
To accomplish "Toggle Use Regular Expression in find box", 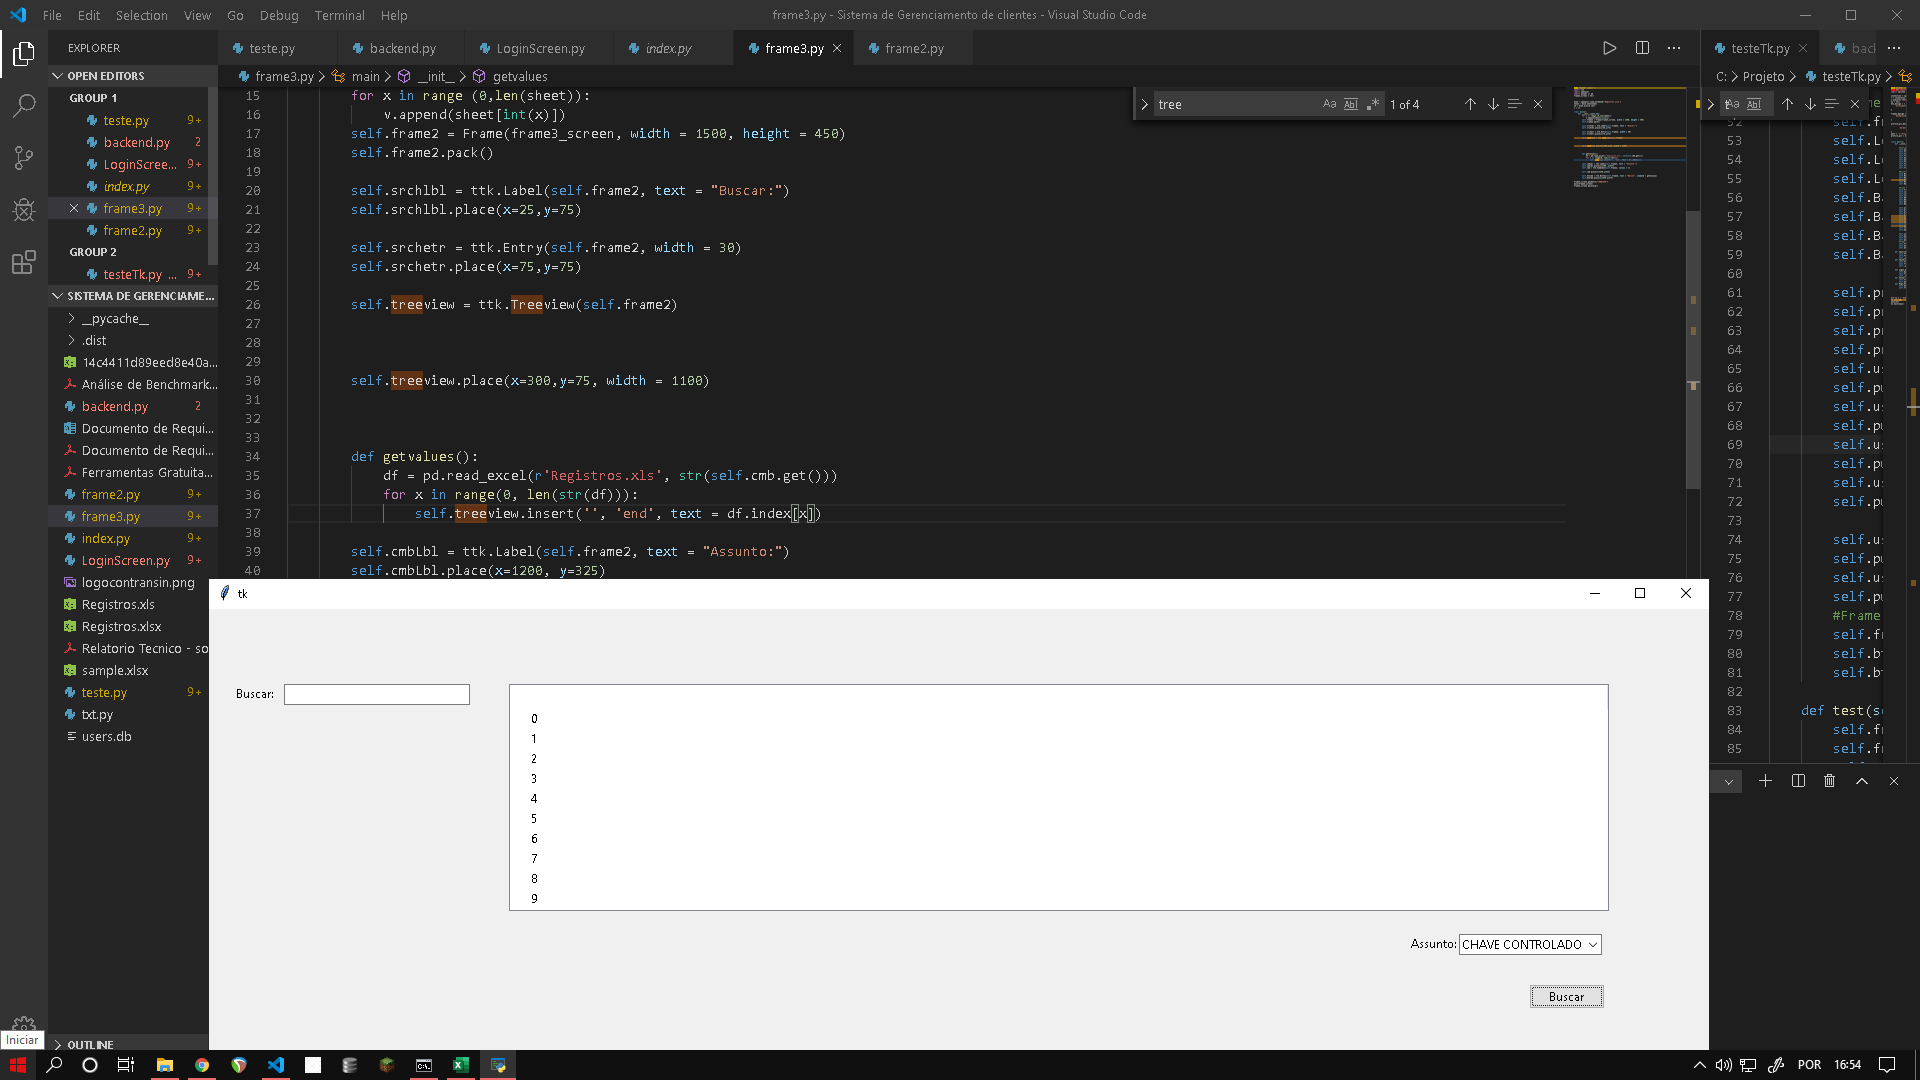I will coord(1373,104).
